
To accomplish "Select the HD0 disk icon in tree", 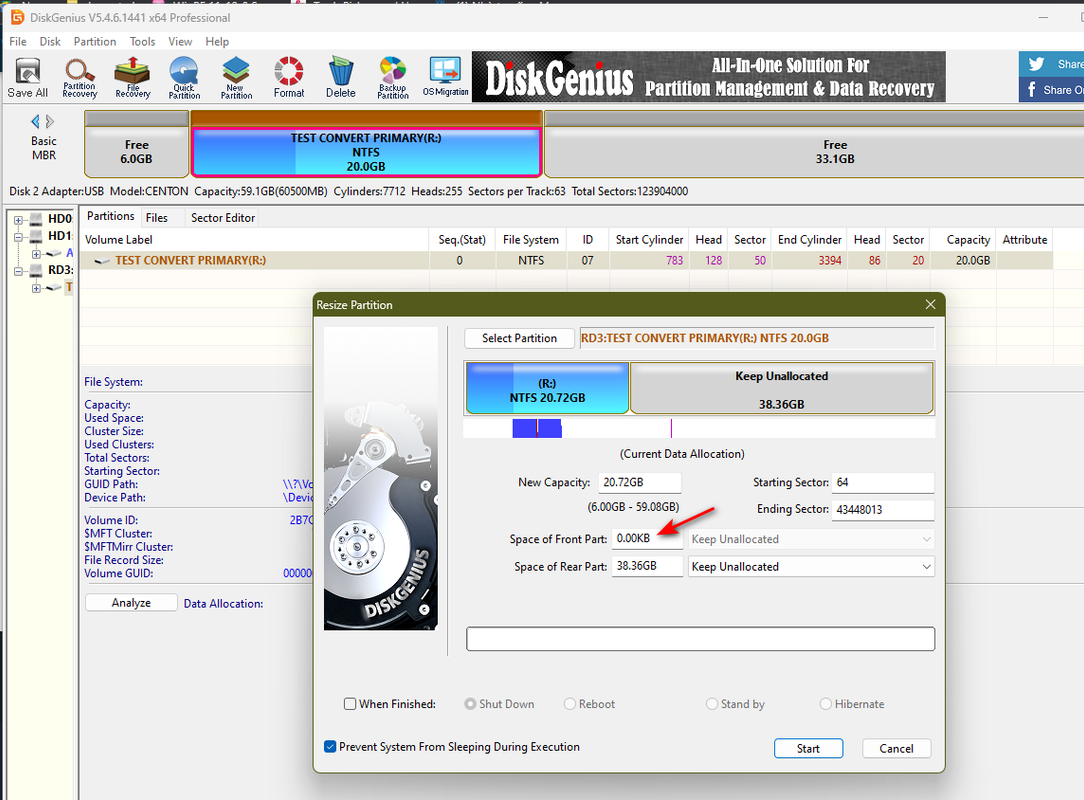I will 37,220.
